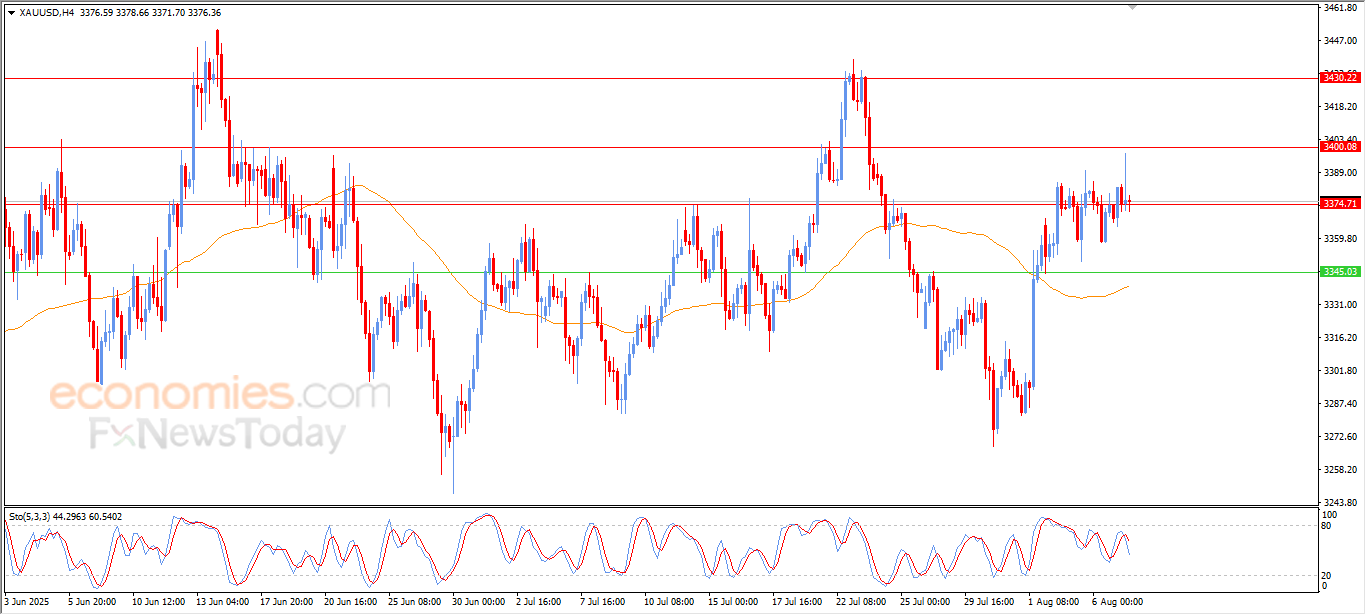Click the 1 Aug 08:00 time label
The height and width of the screenshot is (615, 1366).
click(x=1054, y=602)
